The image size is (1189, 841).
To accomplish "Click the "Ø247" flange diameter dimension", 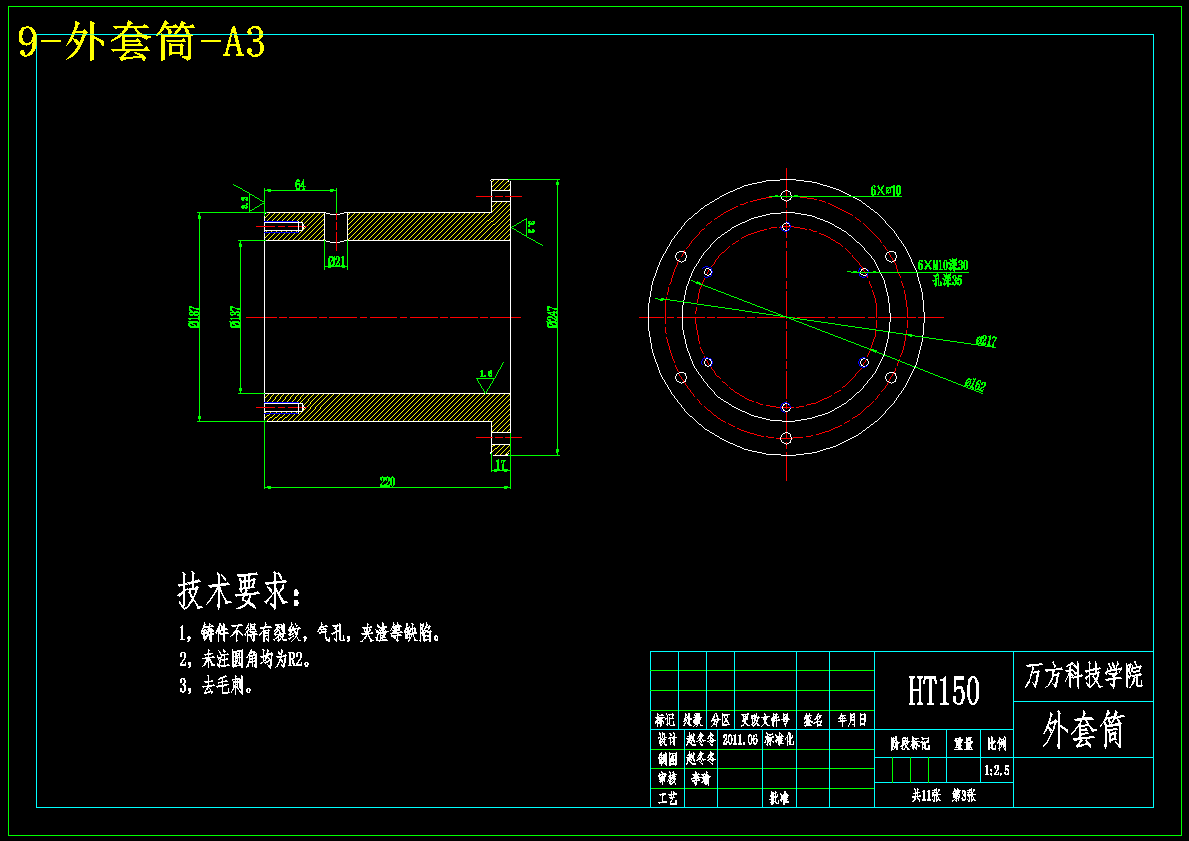I will (x=552, y=317).
